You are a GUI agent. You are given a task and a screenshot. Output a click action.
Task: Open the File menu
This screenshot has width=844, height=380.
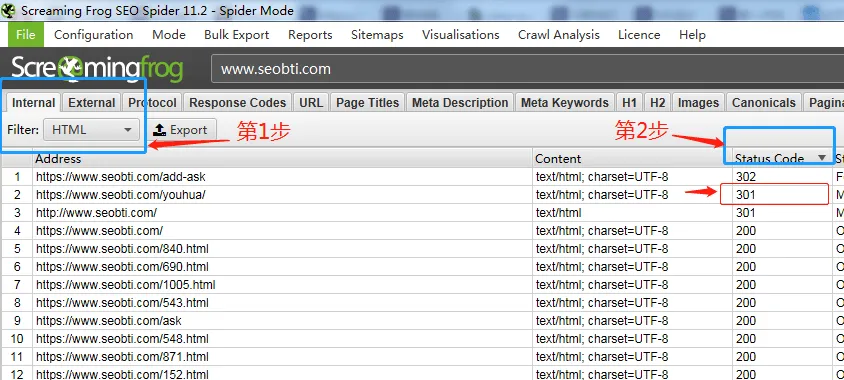click(x=25, y=34)
